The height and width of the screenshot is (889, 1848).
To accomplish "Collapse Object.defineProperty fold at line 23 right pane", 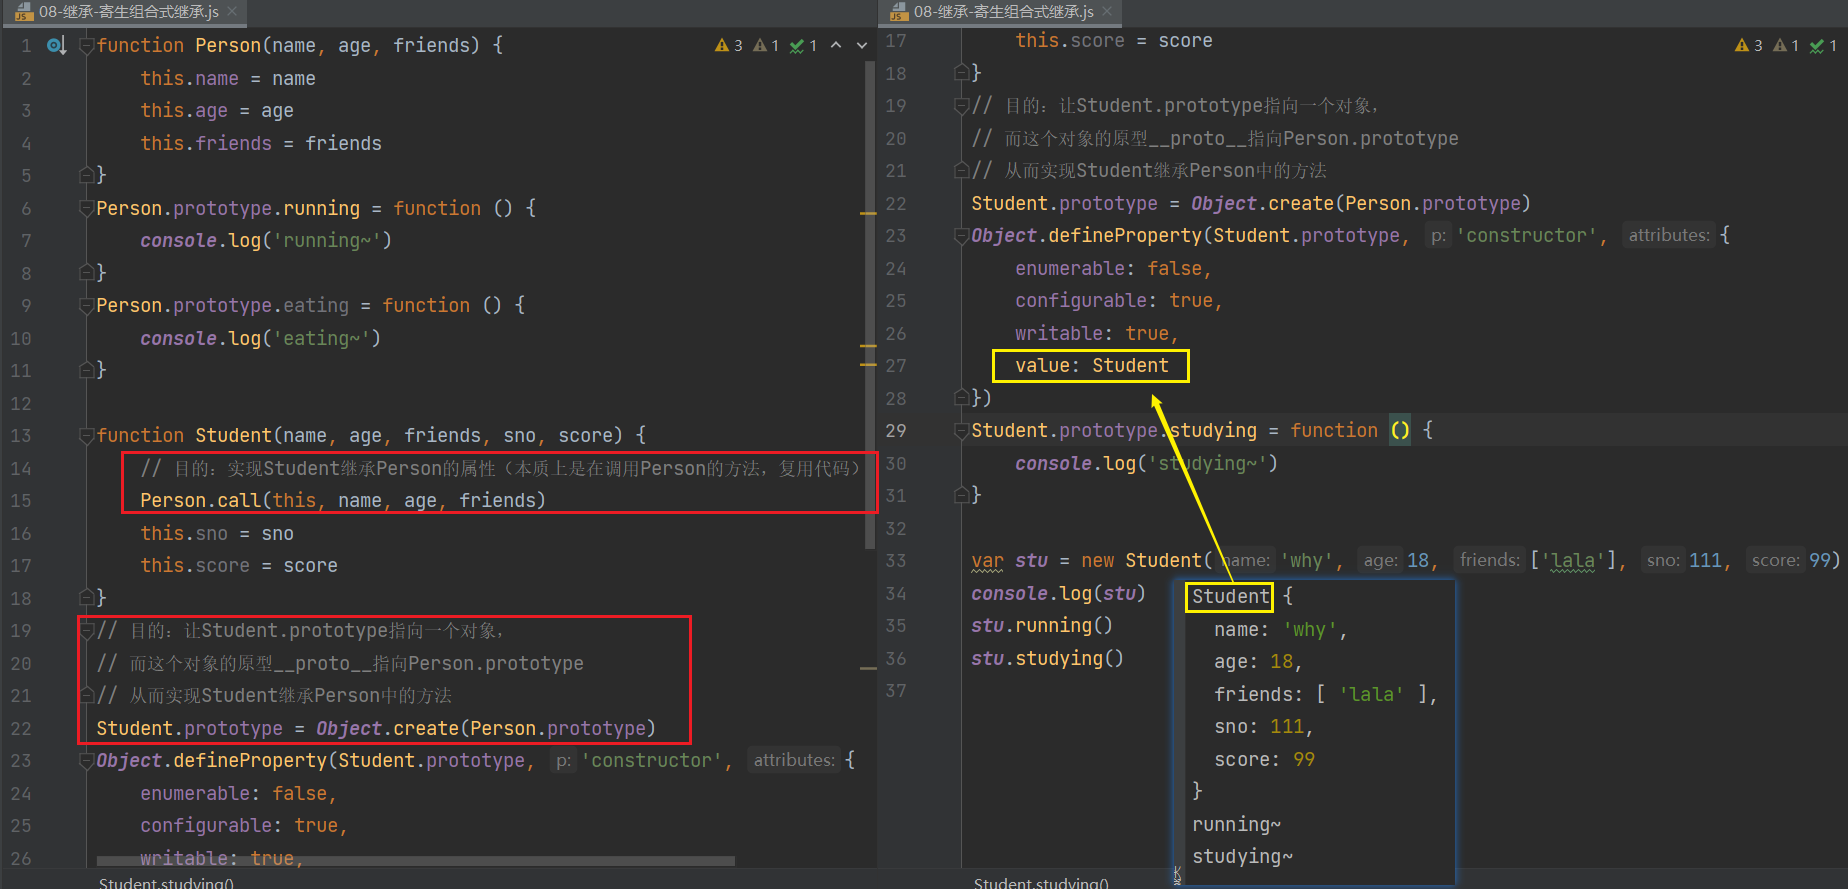I will point(962,235).
